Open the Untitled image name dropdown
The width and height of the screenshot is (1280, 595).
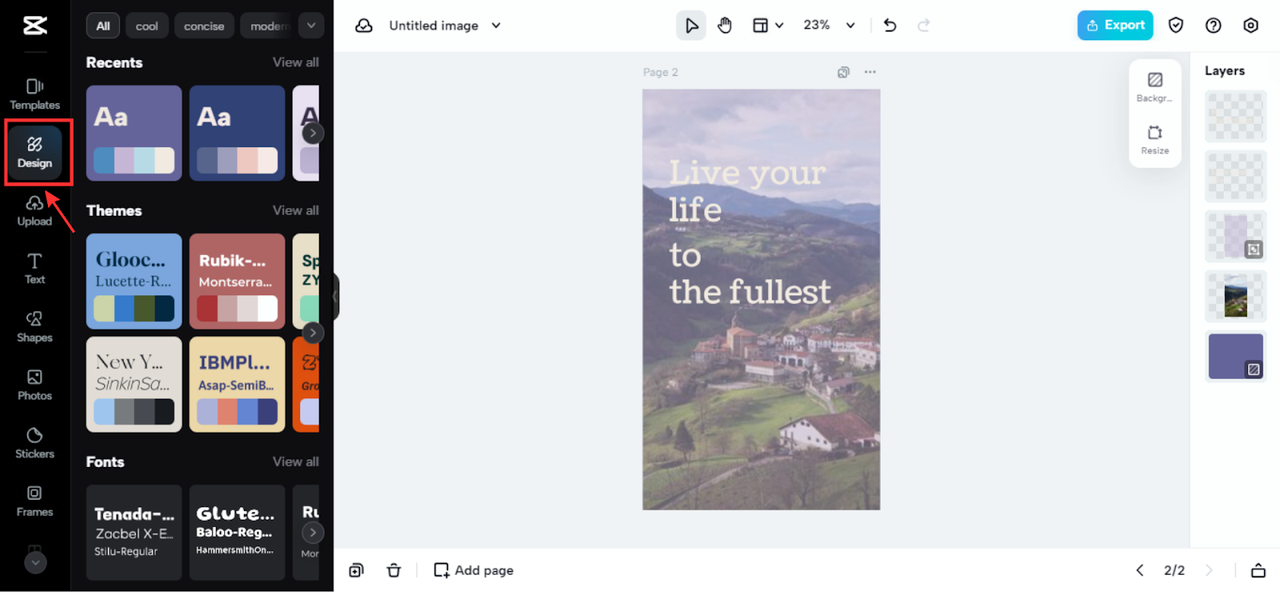coord(445,26)
